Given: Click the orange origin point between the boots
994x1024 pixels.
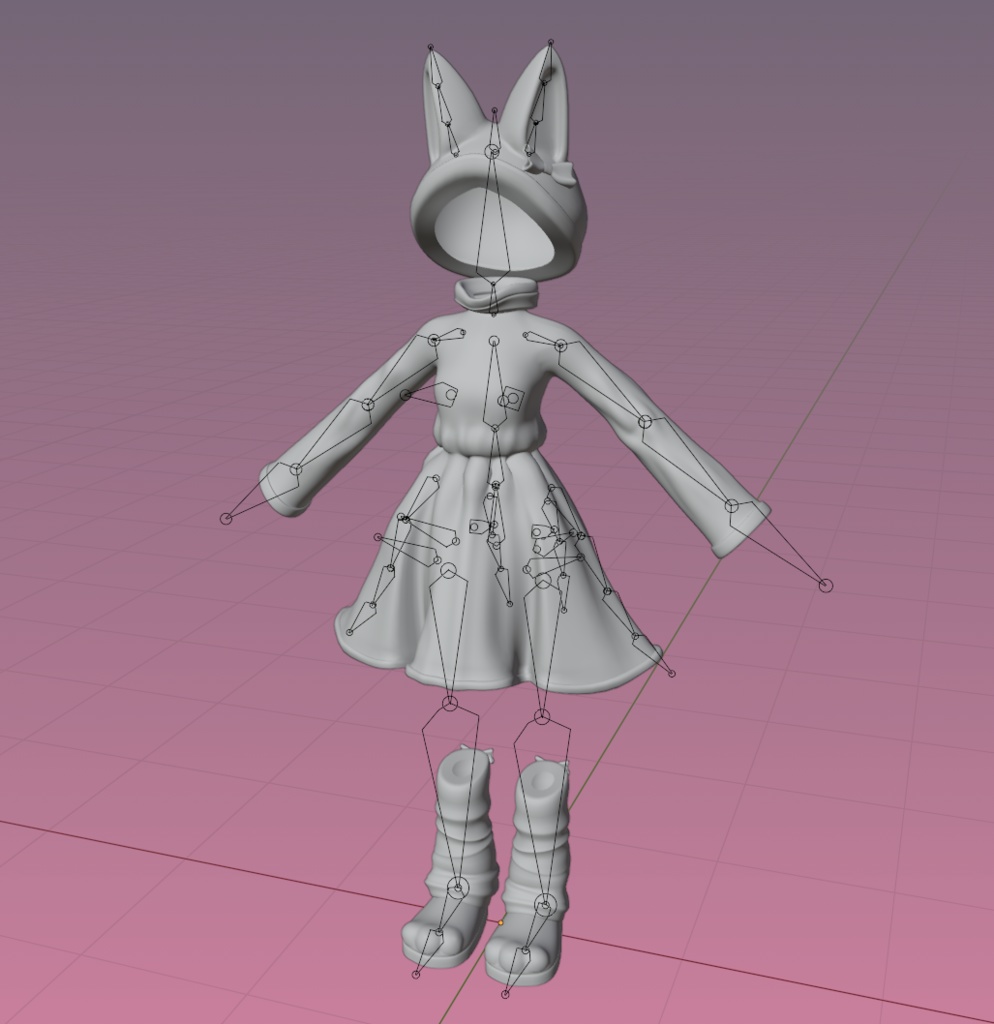Looking at the screenshot, I should pyautogui.click(x=499, y=923).
